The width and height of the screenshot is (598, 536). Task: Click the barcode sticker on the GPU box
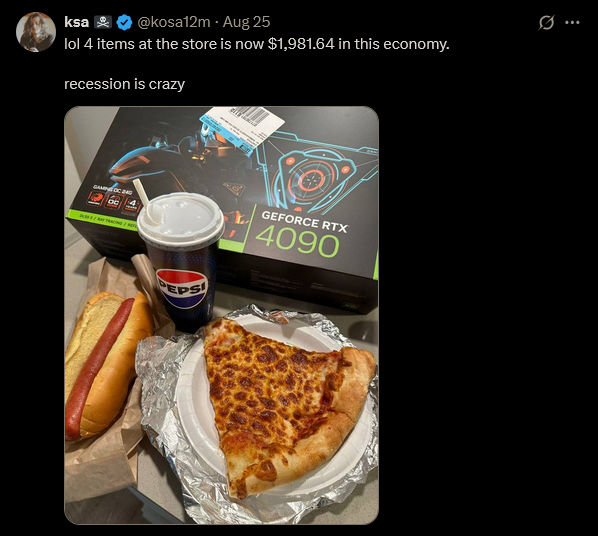(243, 127)
